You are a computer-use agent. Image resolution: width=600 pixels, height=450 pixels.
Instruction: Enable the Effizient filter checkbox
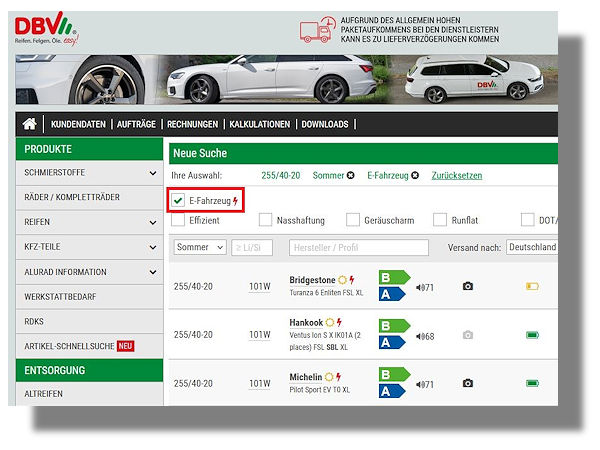tap(178, 220)
